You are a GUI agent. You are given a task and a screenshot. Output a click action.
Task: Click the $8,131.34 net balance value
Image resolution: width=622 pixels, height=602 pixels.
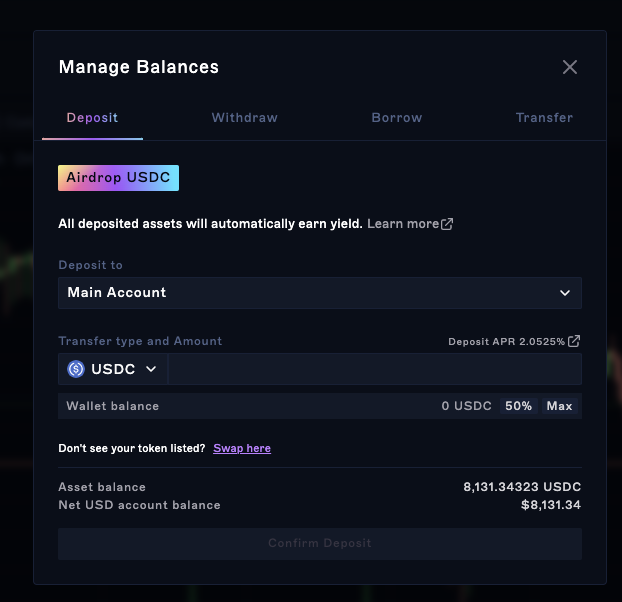(x=551, y=505)
